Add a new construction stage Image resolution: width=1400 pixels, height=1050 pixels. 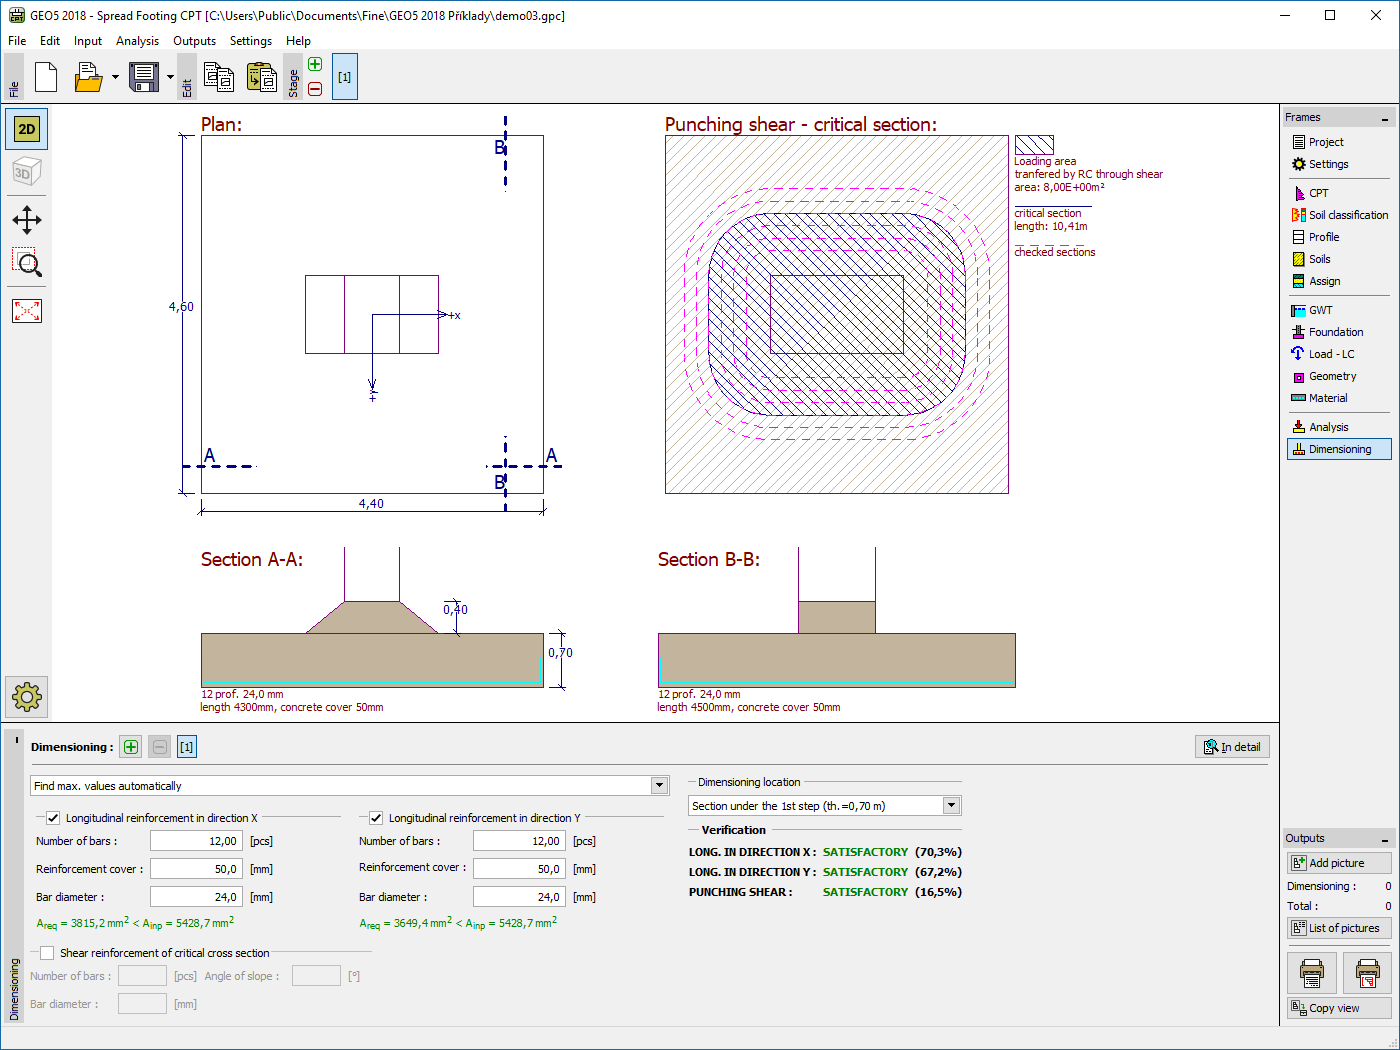315,65
